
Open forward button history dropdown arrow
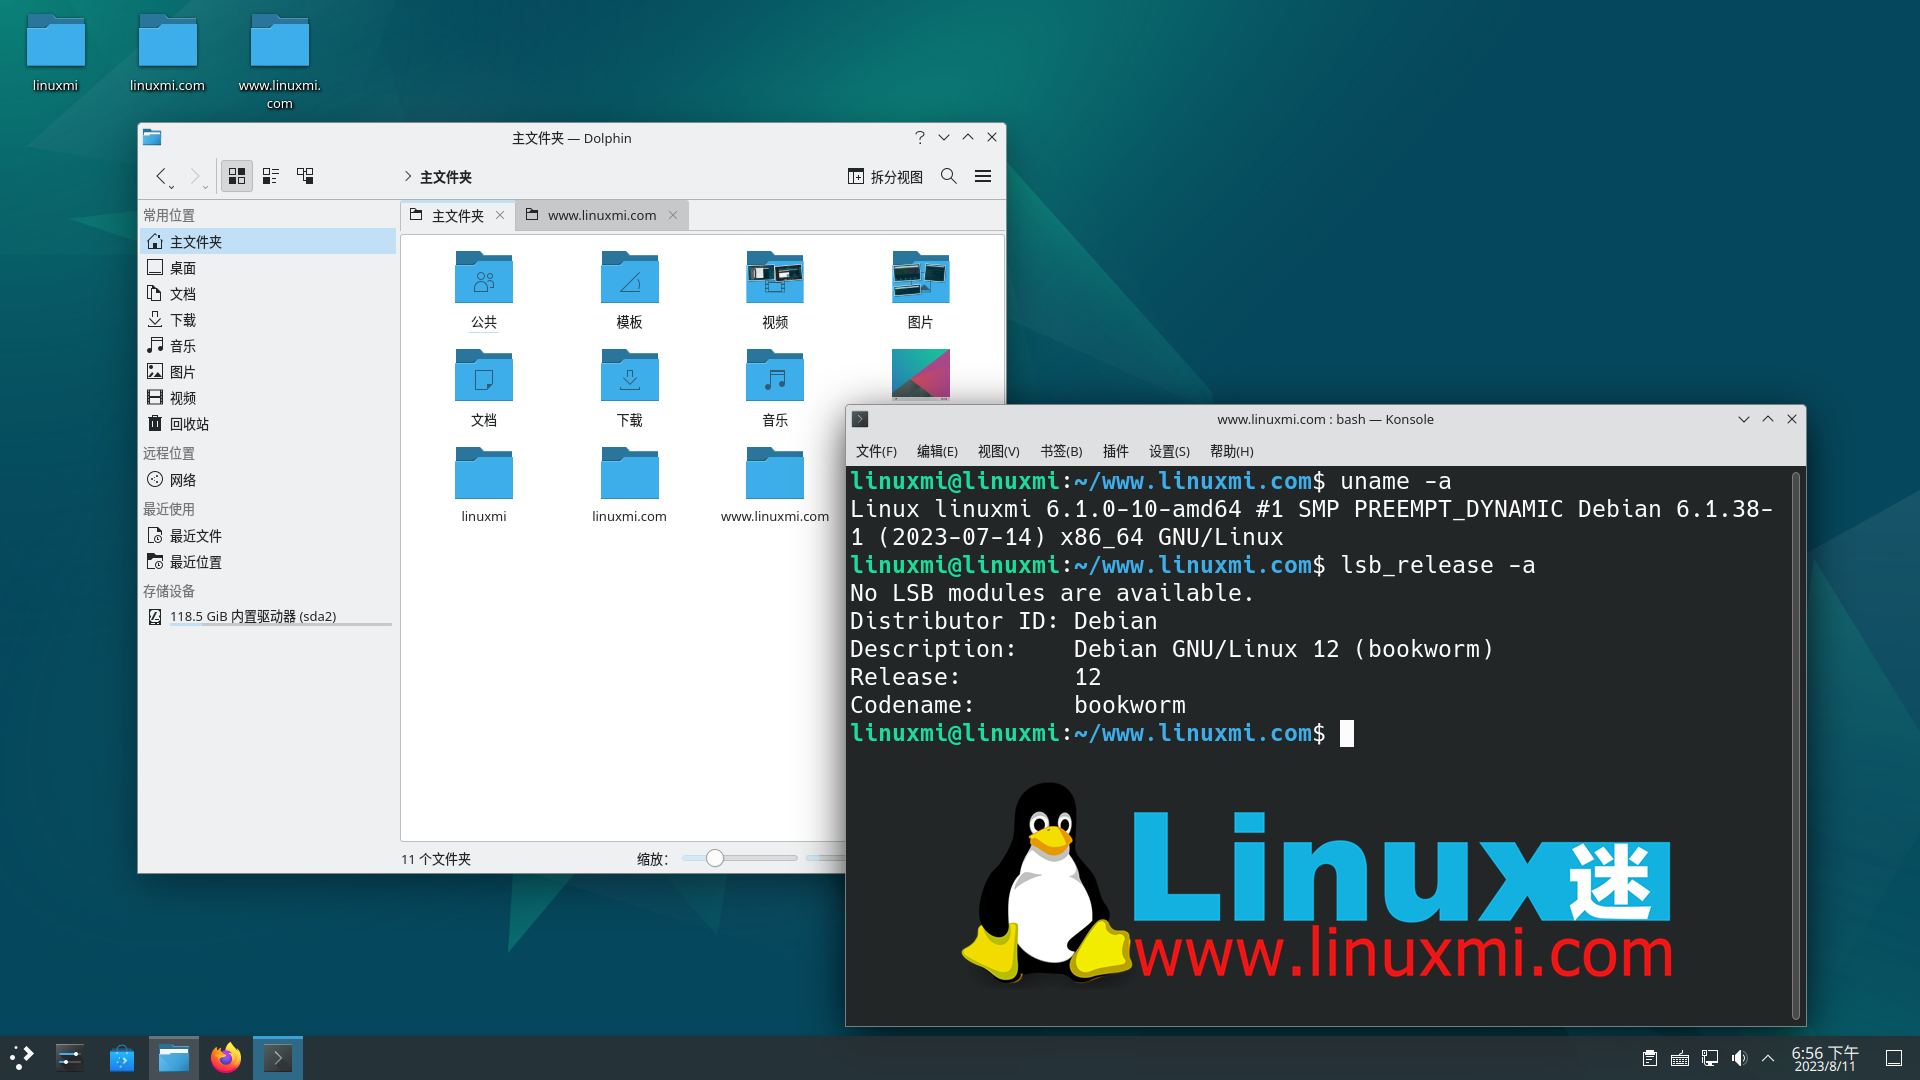[206, 187]
